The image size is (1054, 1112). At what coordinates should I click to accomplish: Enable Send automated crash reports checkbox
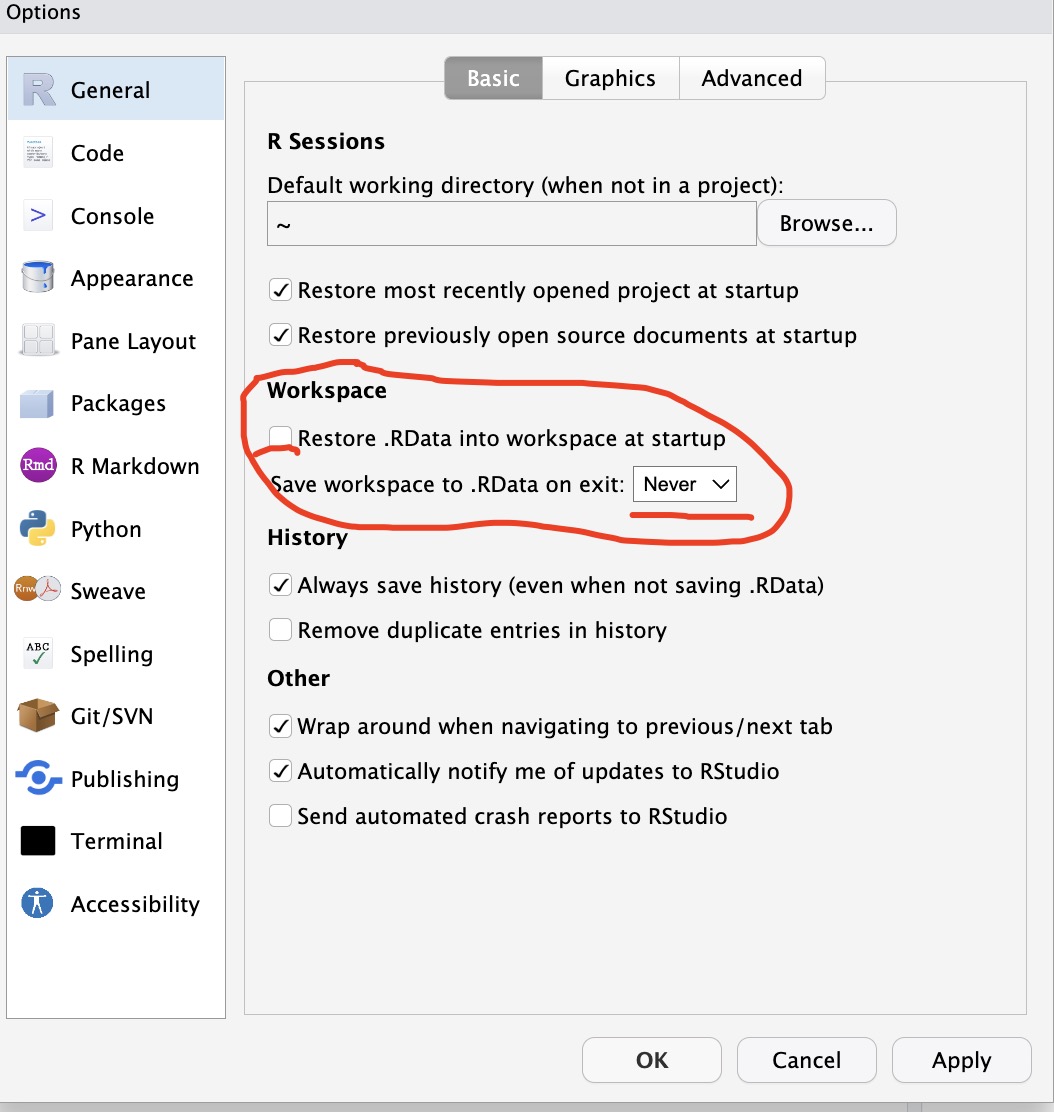(x=280, y=816)
